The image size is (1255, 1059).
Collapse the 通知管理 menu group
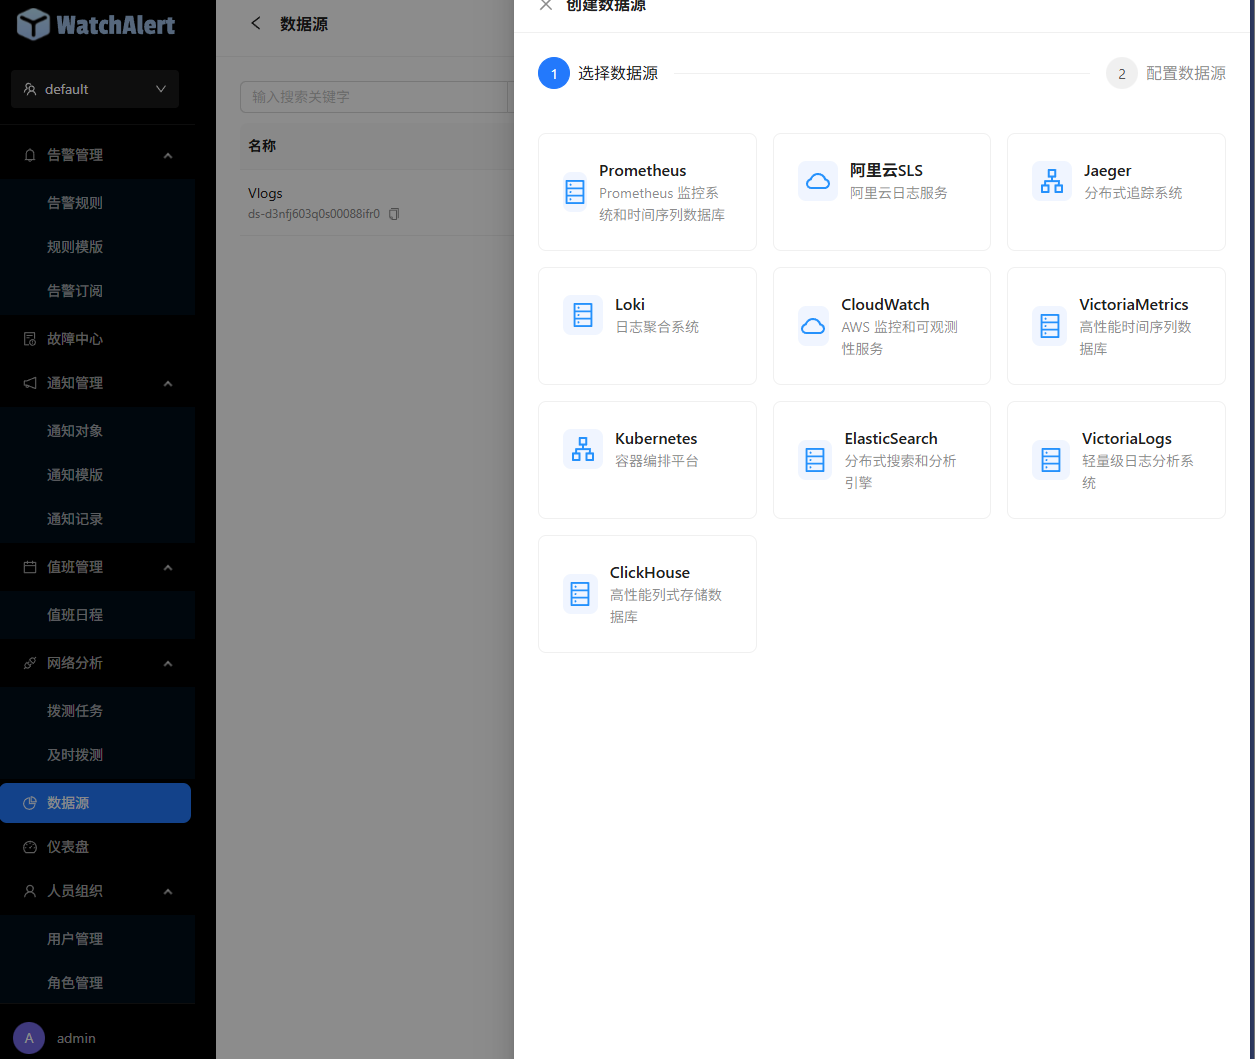tap(168, 383)
